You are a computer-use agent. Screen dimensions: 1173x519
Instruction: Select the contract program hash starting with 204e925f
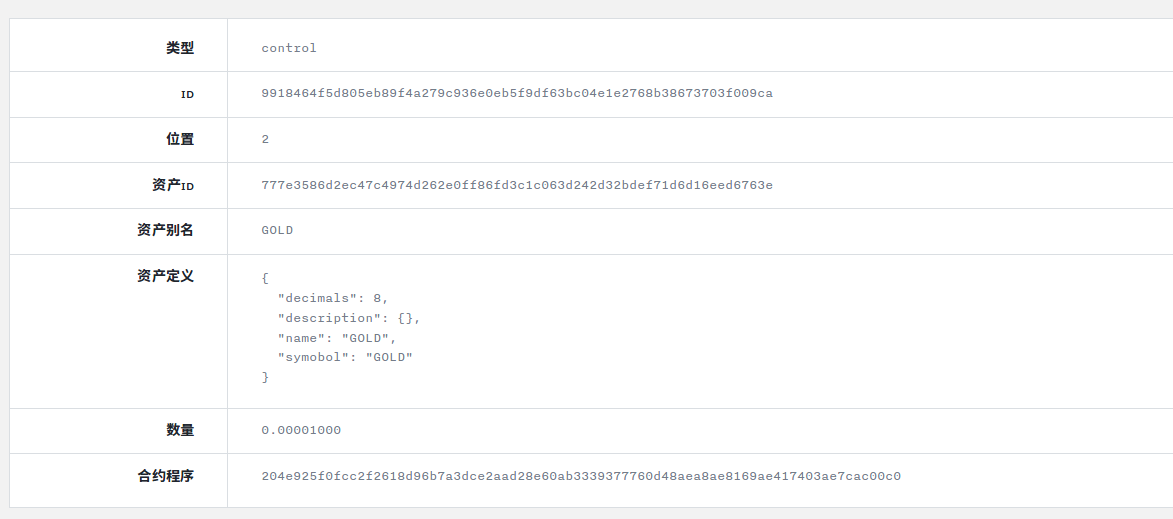[x=581, y=476]
